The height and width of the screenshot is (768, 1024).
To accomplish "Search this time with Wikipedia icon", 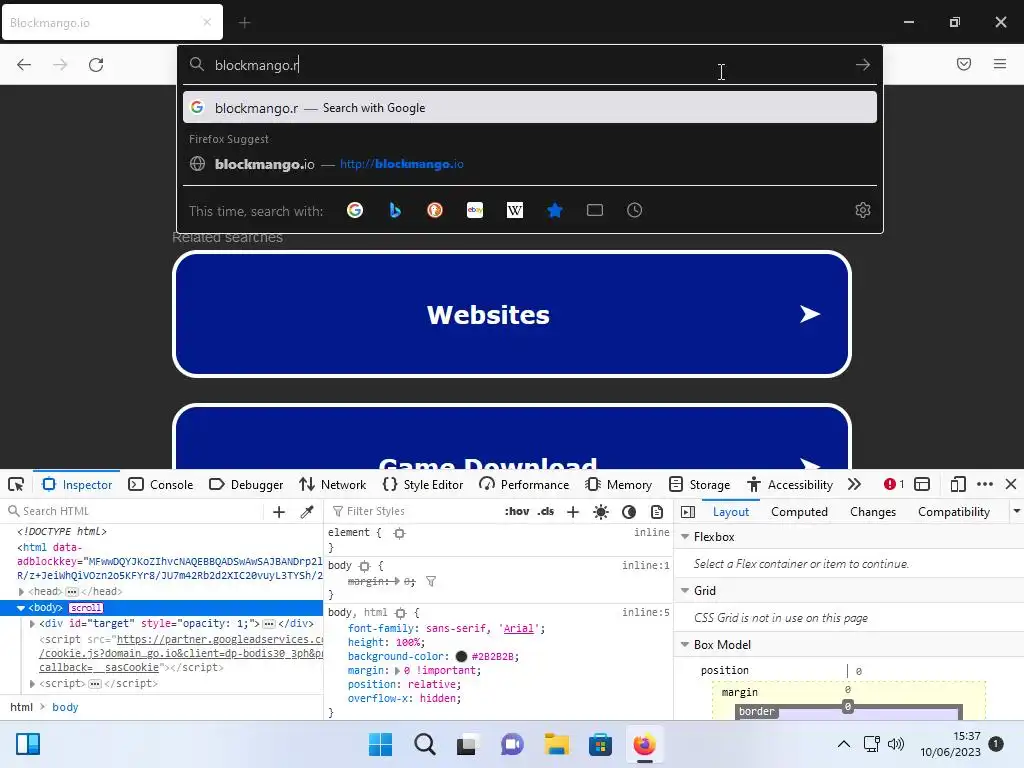I will [x=515, y=210].
